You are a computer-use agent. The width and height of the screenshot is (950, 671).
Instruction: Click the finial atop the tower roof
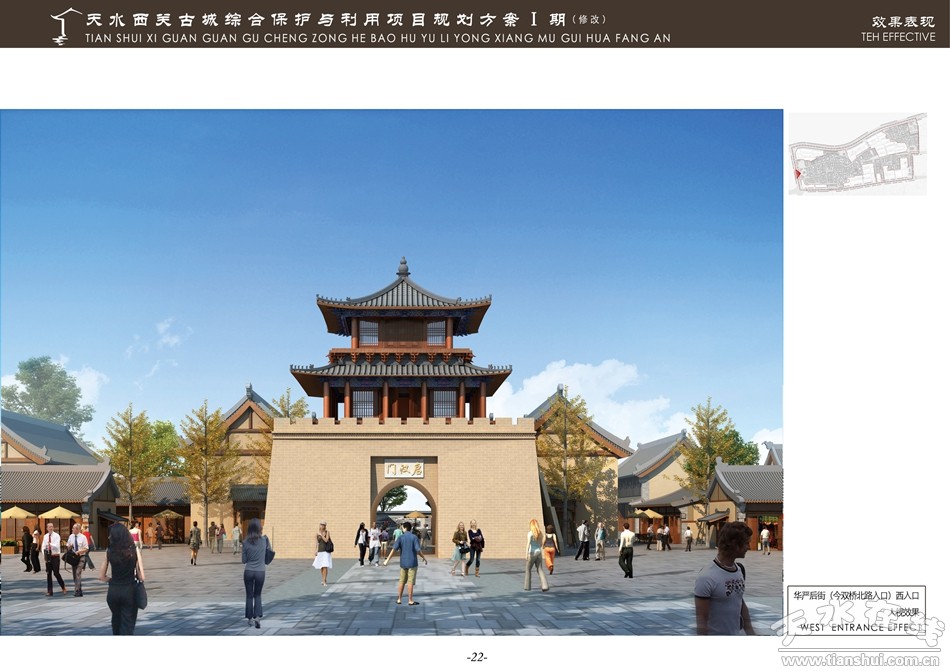click(403, 267)
